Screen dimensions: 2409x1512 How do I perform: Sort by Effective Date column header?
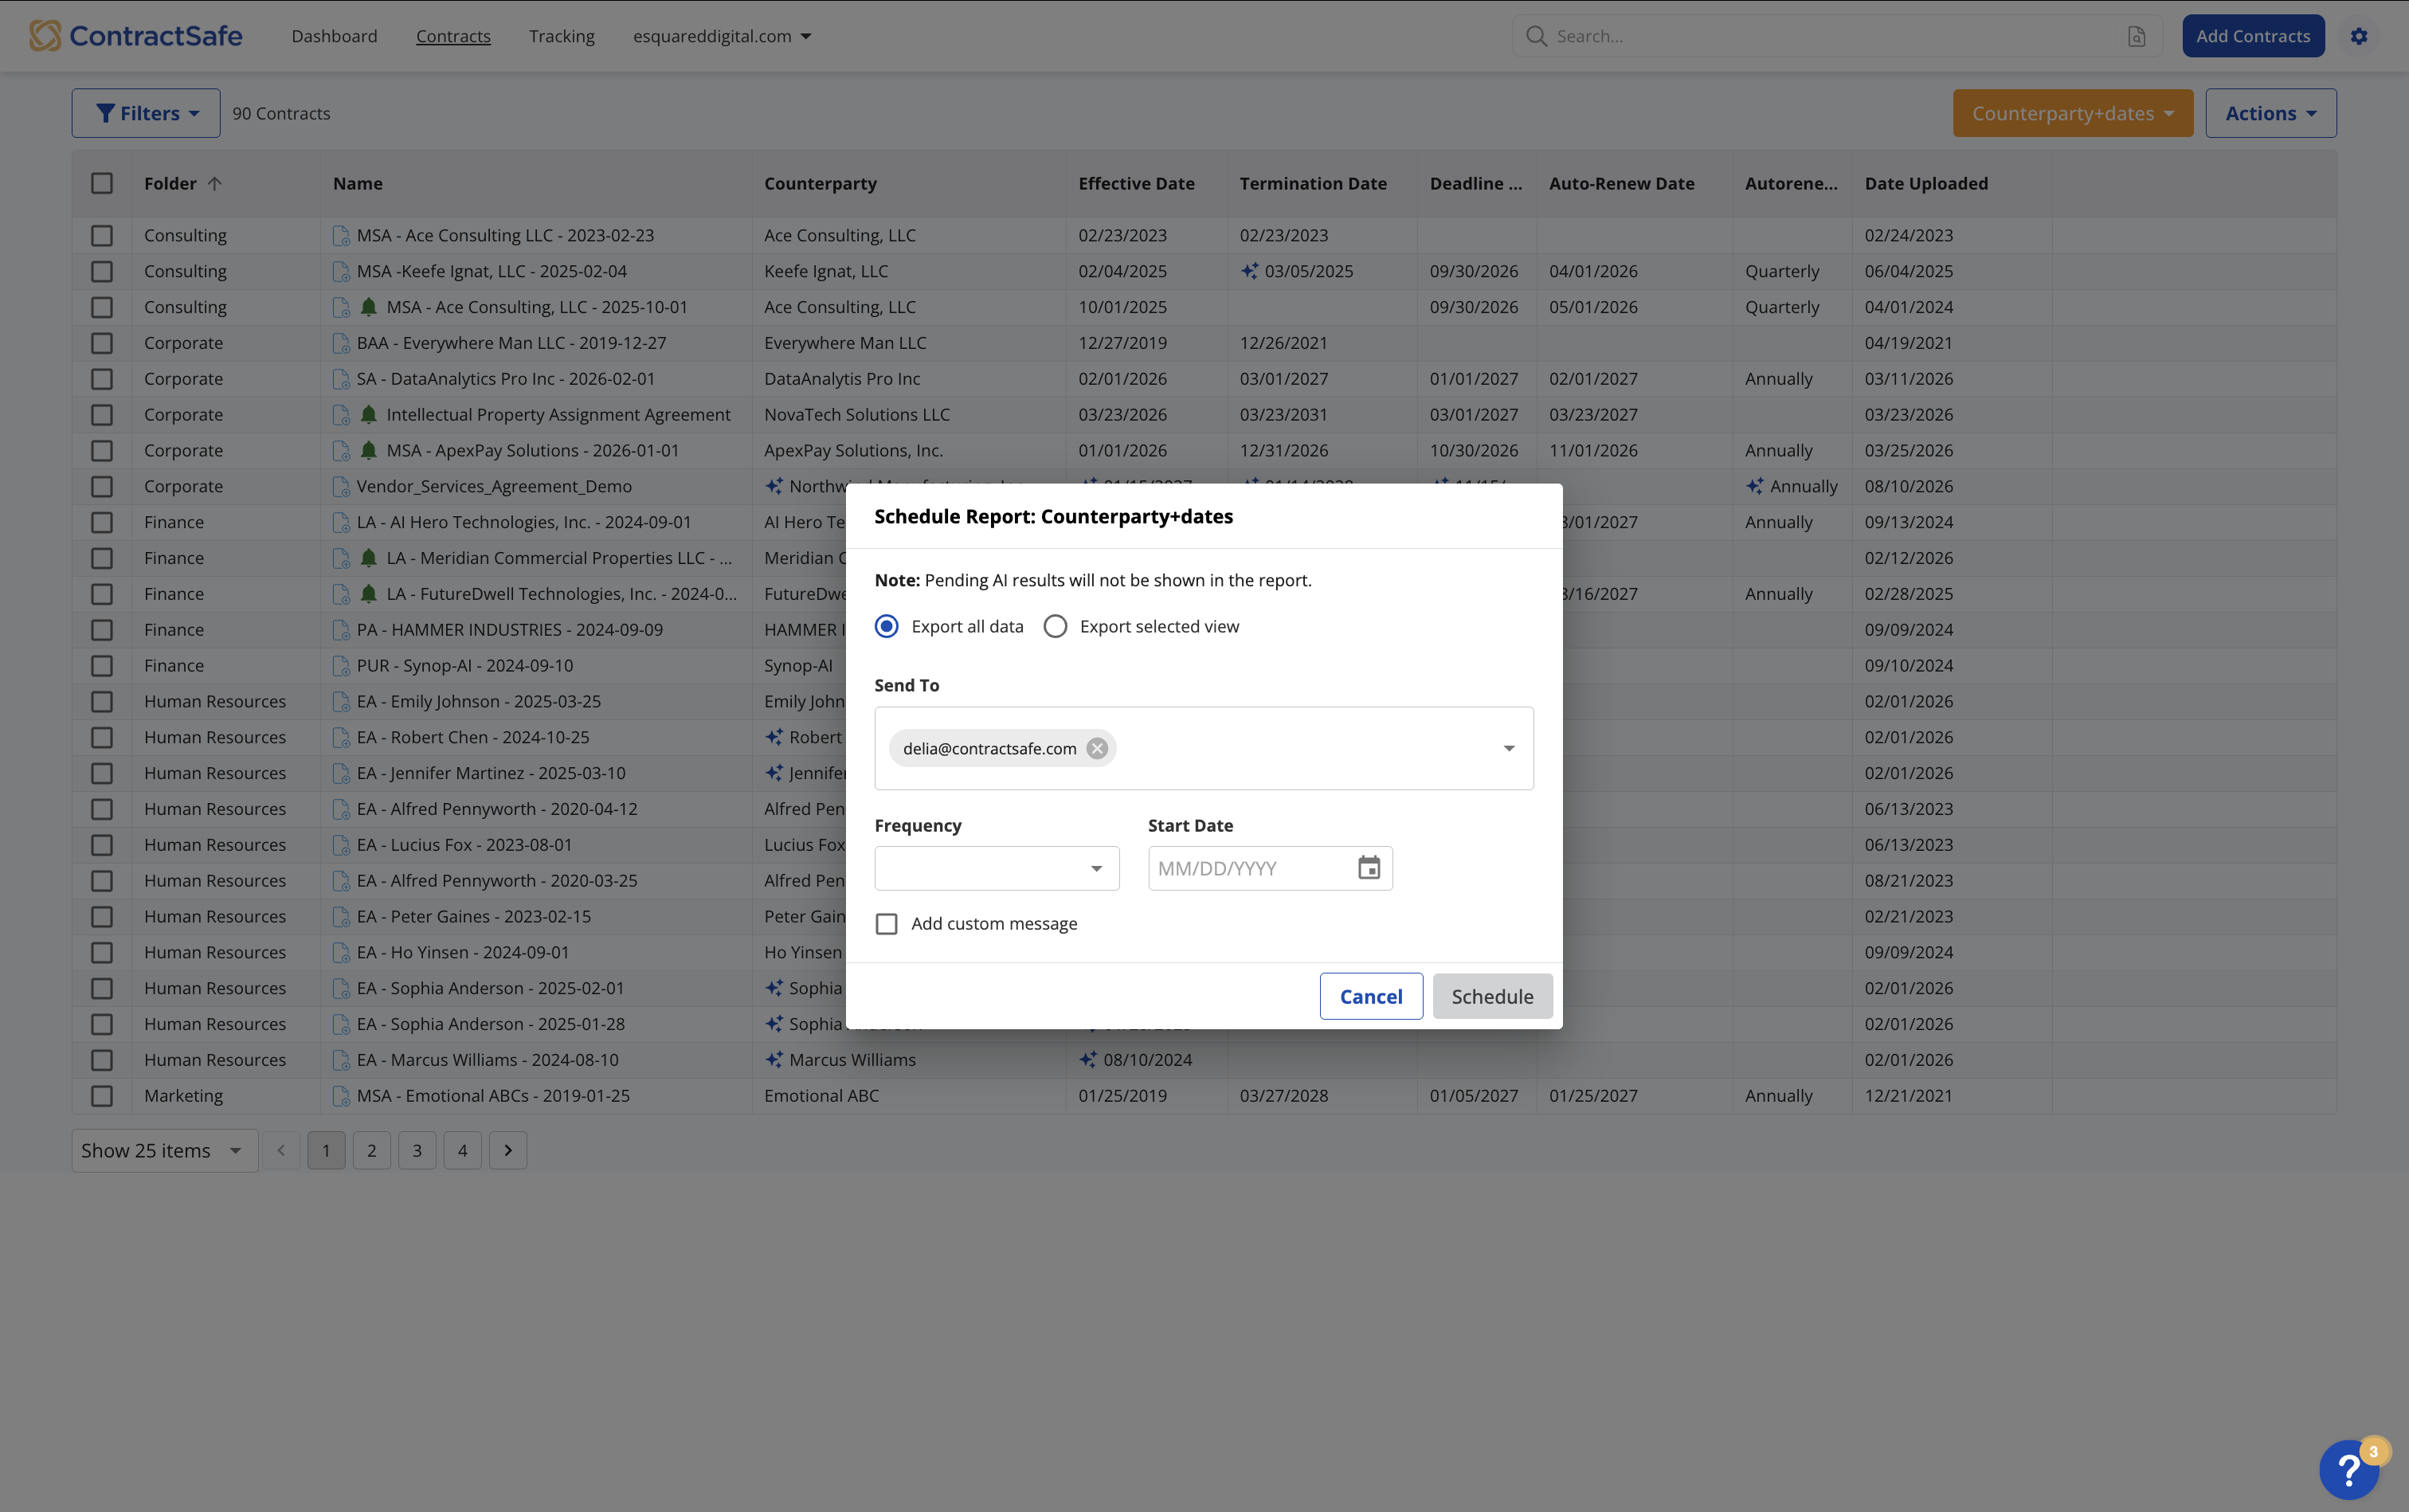point(1136,183)
